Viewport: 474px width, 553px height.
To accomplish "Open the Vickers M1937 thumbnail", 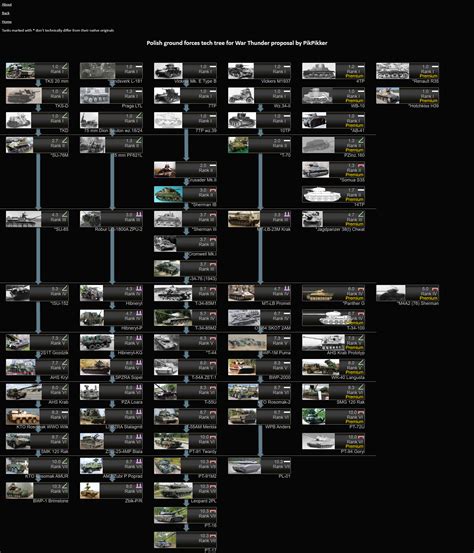I will pyautogui.click(x=241, y=71).
